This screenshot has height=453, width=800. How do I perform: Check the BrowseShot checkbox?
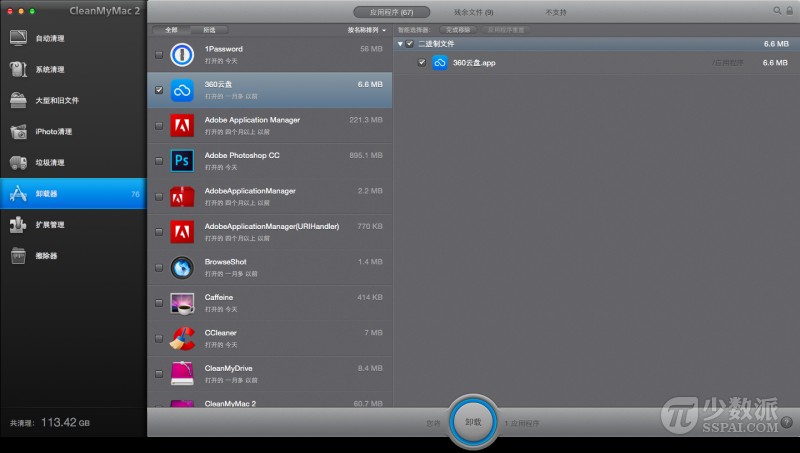(159, 267)
